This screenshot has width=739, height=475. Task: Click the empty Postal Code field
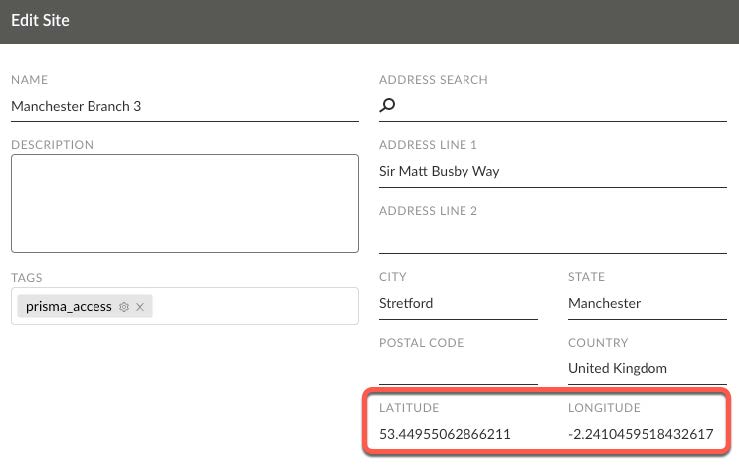coord(458,368)
